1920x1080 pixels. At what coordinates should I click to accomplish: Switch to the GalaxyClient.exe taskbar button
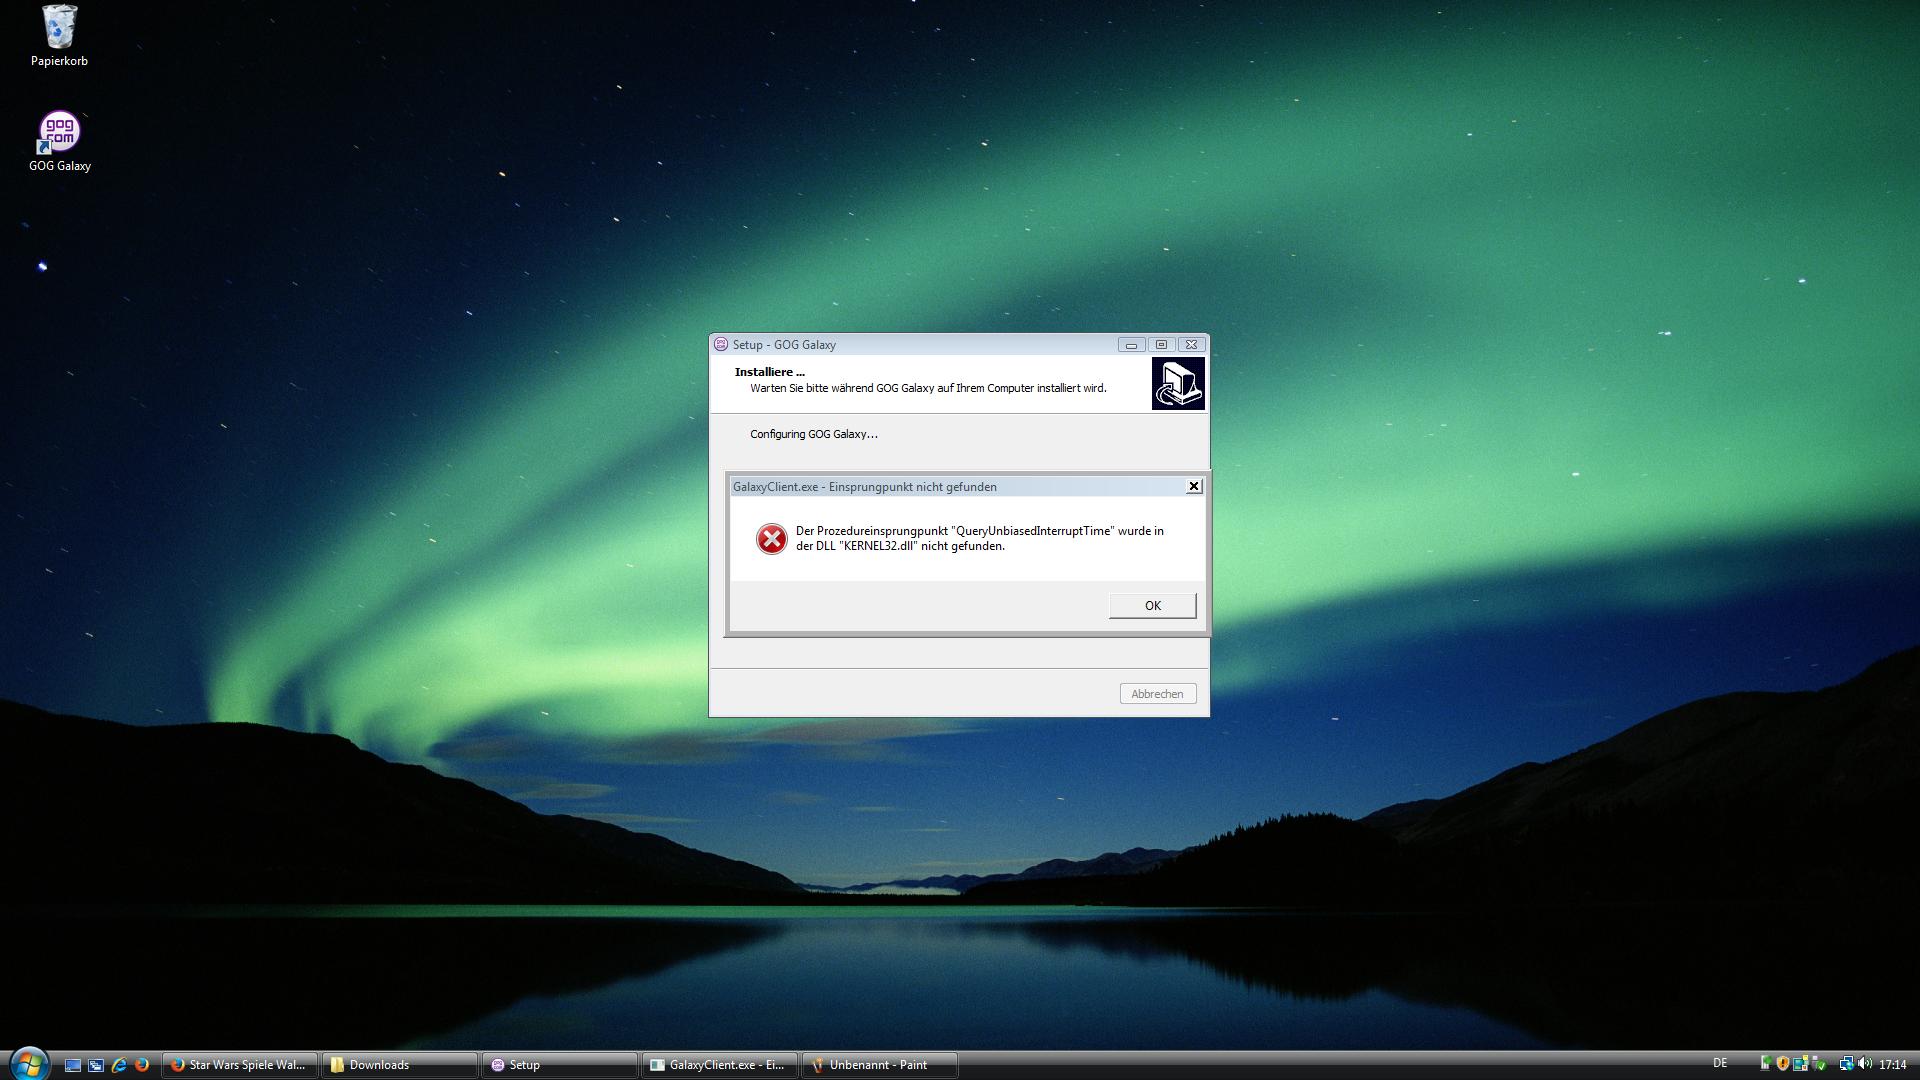pyautogui.click(x=720, y=1065)
